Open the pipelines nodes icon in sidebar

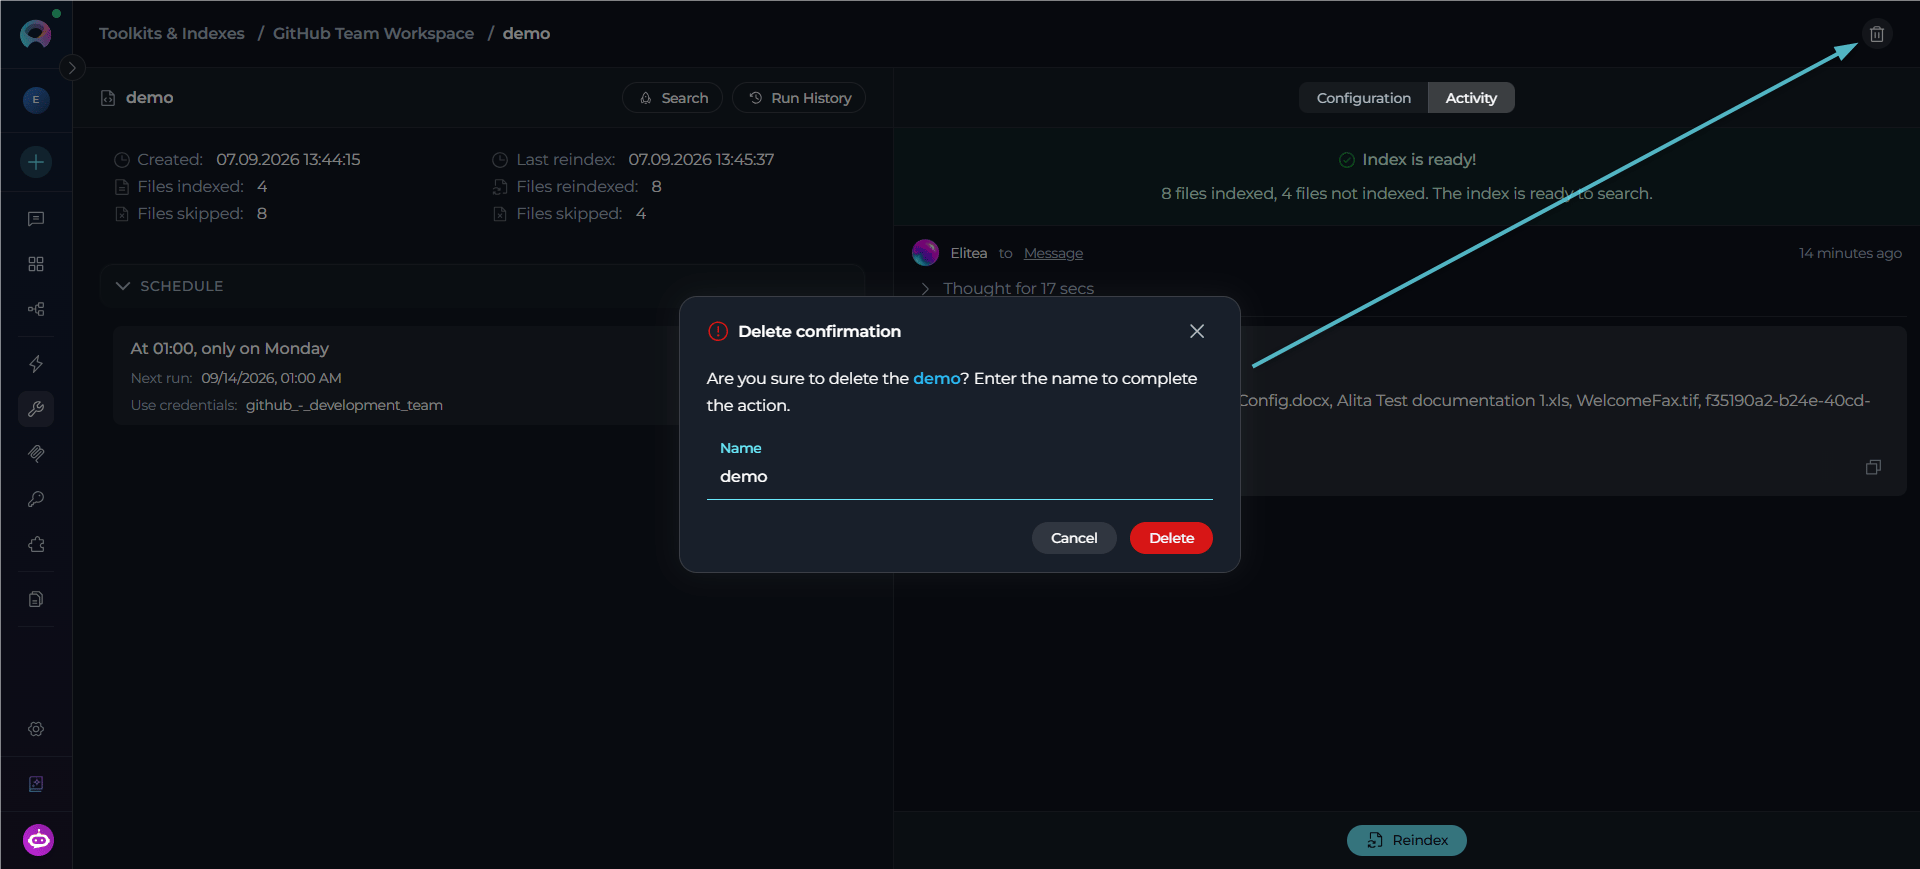coord(36,309)
